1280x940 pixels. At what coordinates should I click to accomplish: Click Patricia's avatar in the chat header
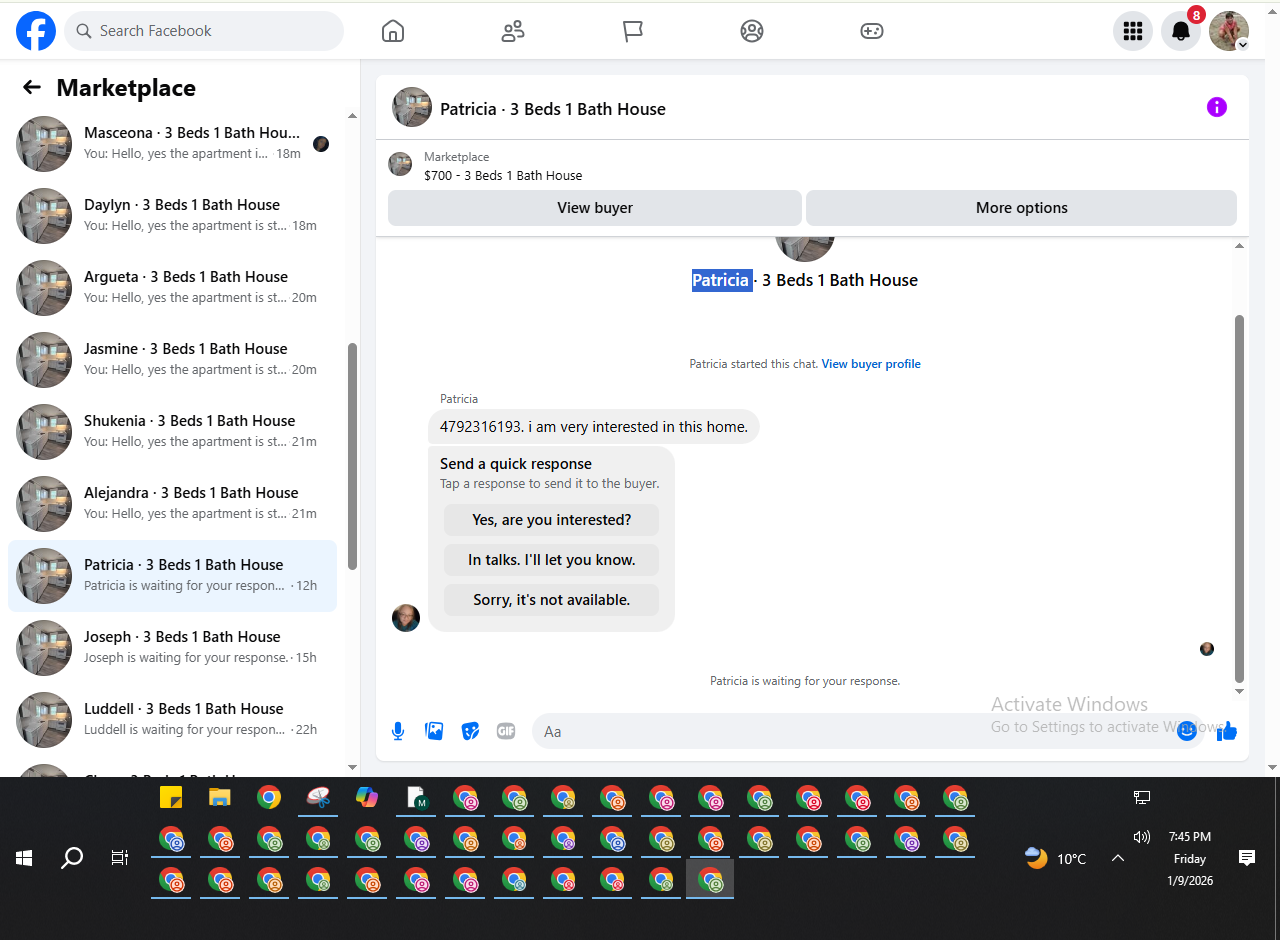tap(412, 107)
